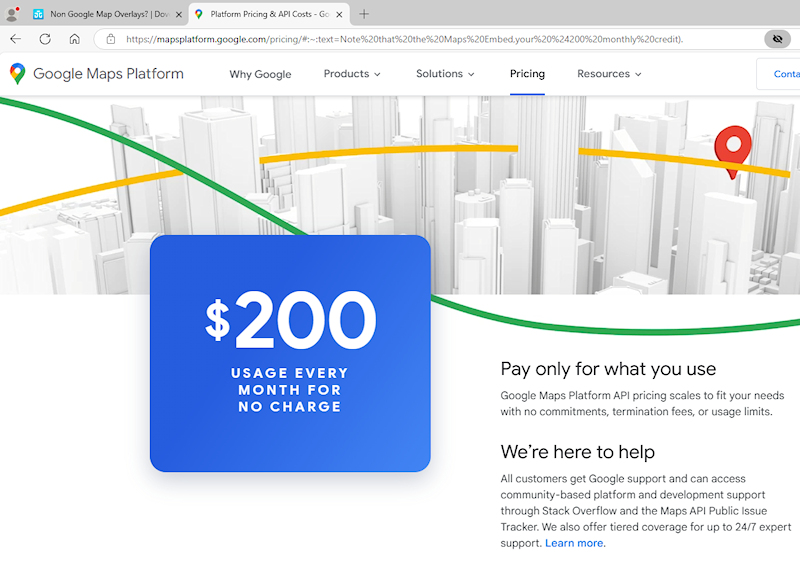Switch to Non Google Map Overlays tab

pos(108,14)
